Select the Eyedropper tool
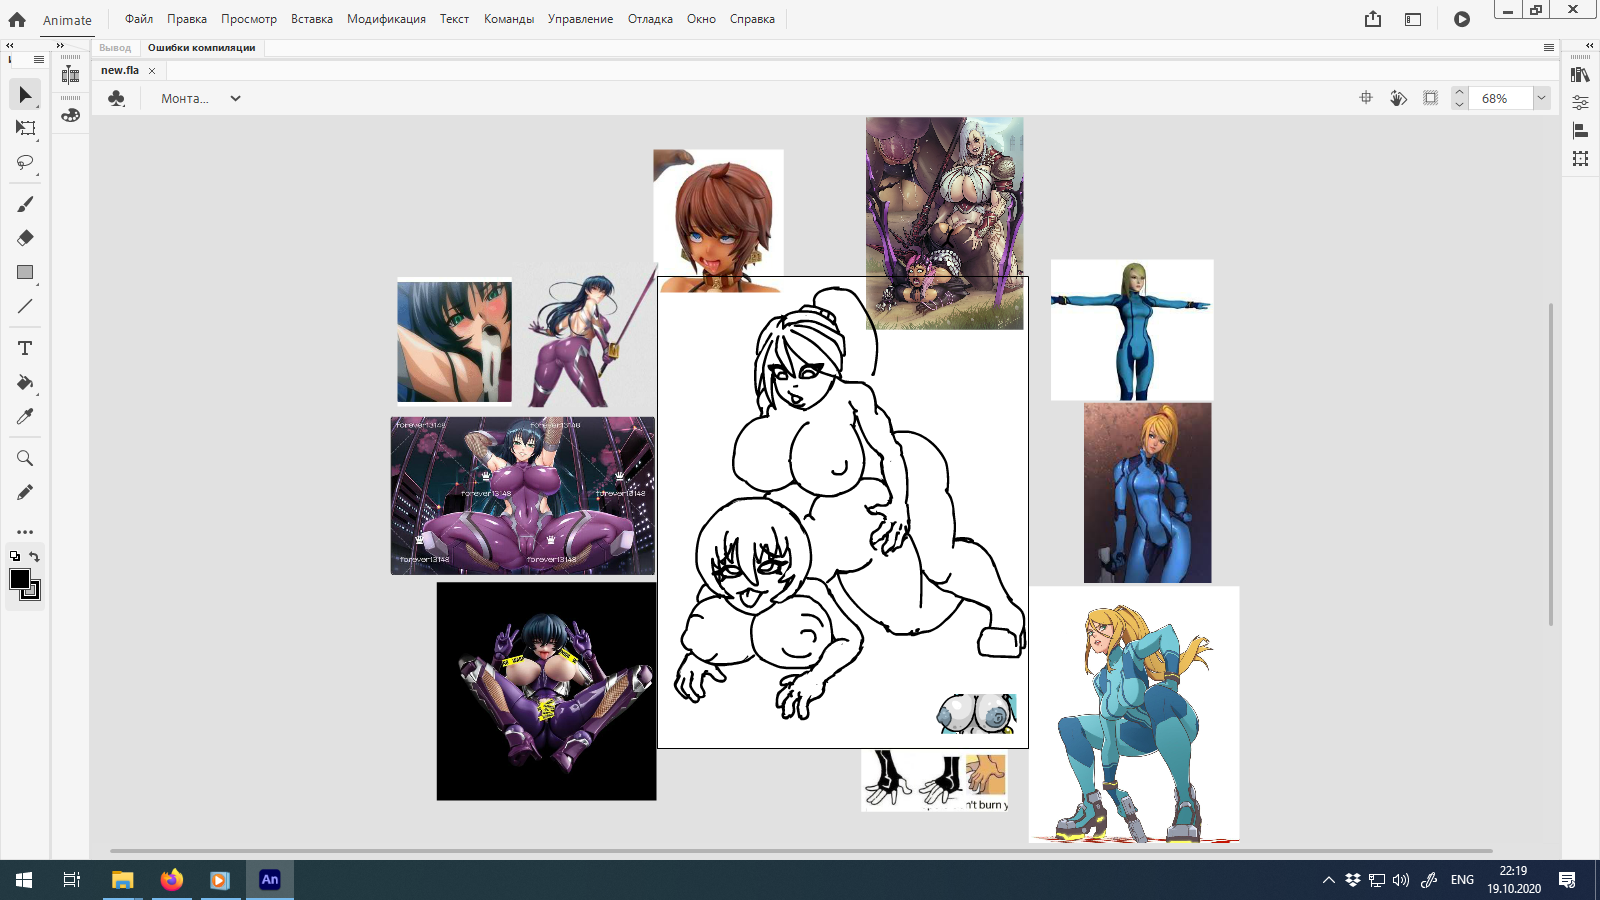The width and height of the screenshot is (1600, 900). [25, 416]
